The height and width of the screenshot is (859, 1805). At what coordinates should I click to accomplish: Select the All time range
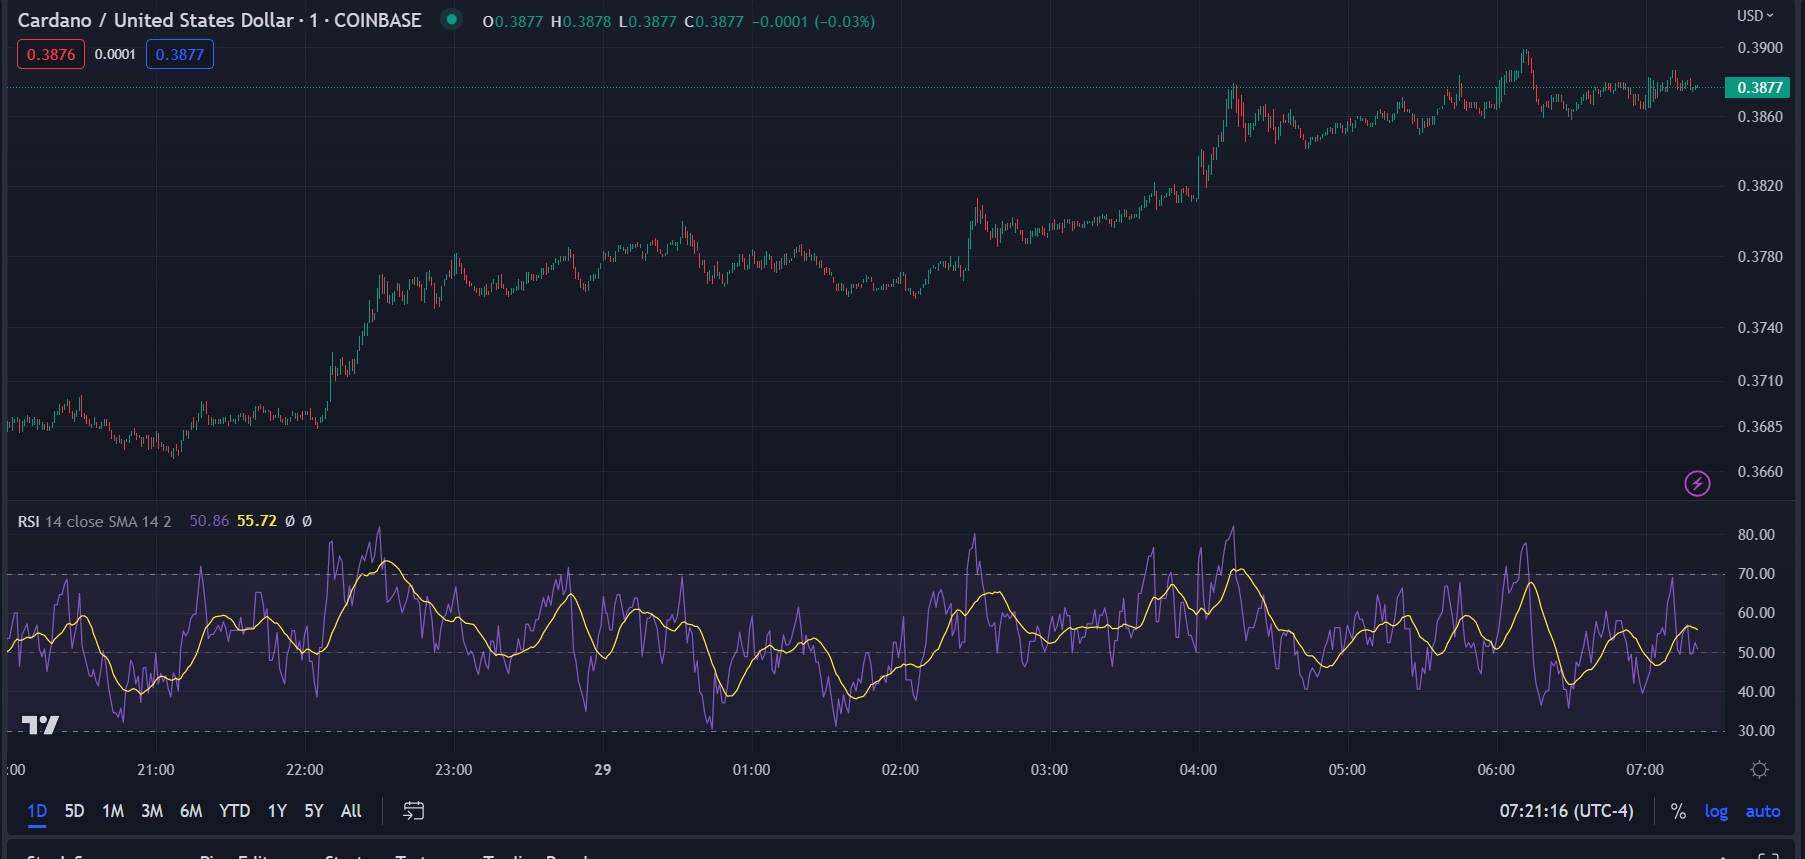click(x=351, y=811)
